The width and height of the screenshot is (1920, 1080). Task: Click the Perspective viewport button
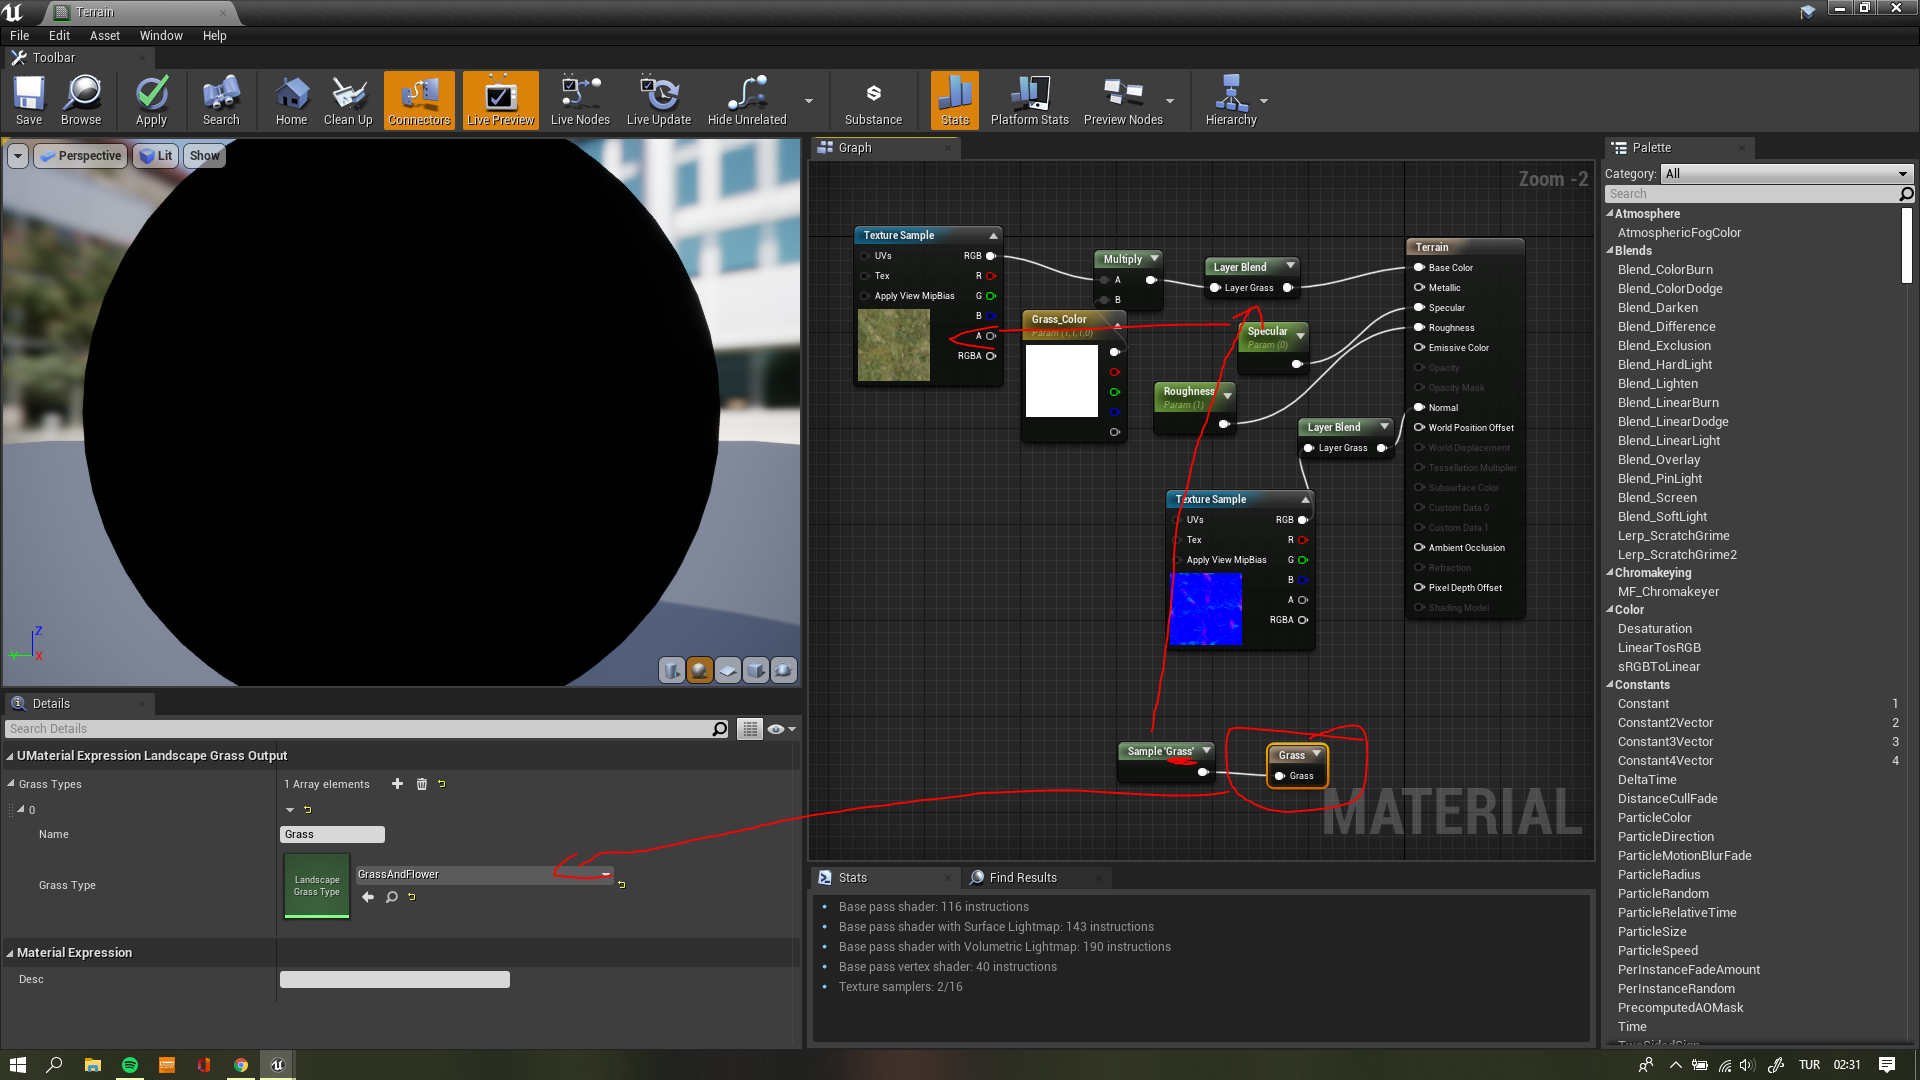pyautogui.click(x=80, y=156)
